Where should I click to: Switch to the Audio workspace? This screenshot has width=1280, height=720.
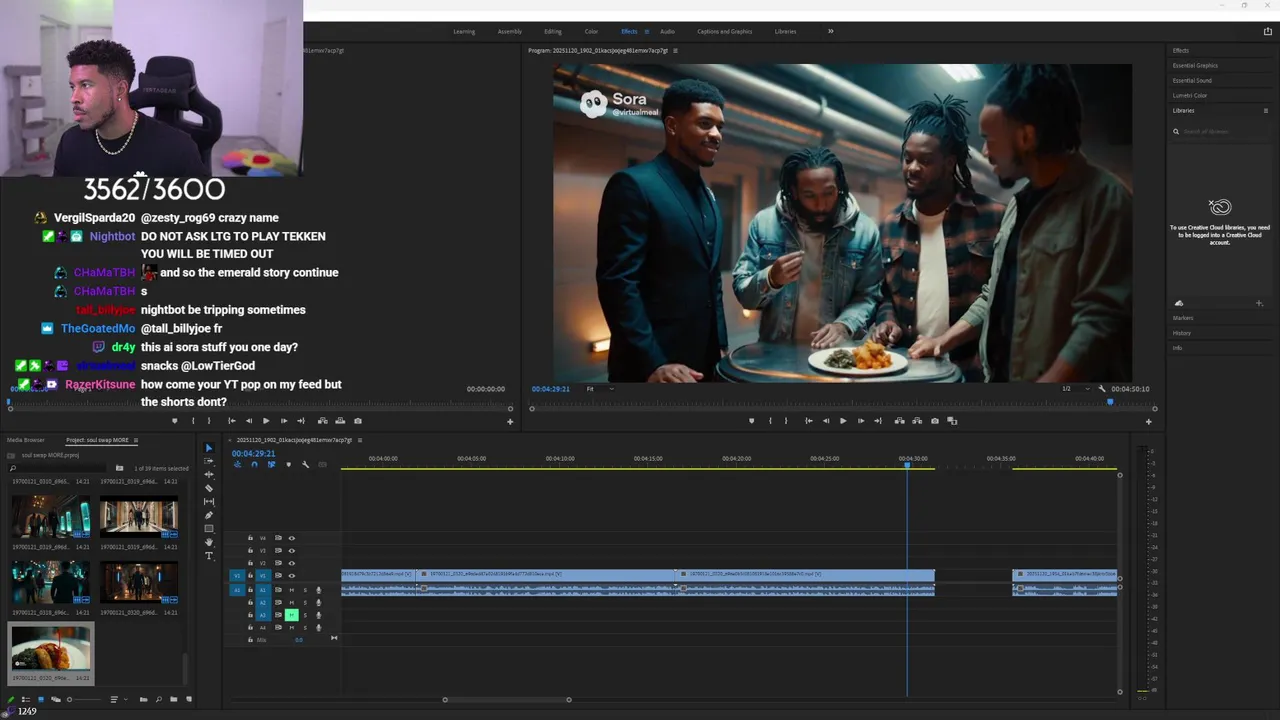pos(667,32)
